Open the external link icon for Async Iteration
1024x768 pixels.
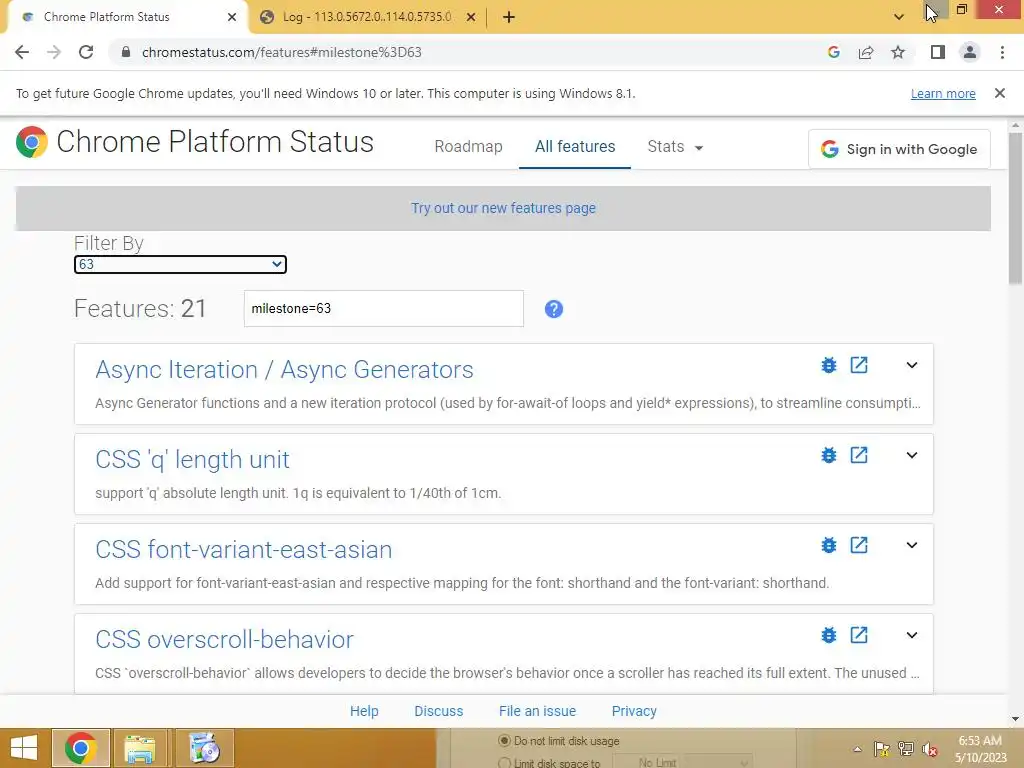tap(859, 365)
